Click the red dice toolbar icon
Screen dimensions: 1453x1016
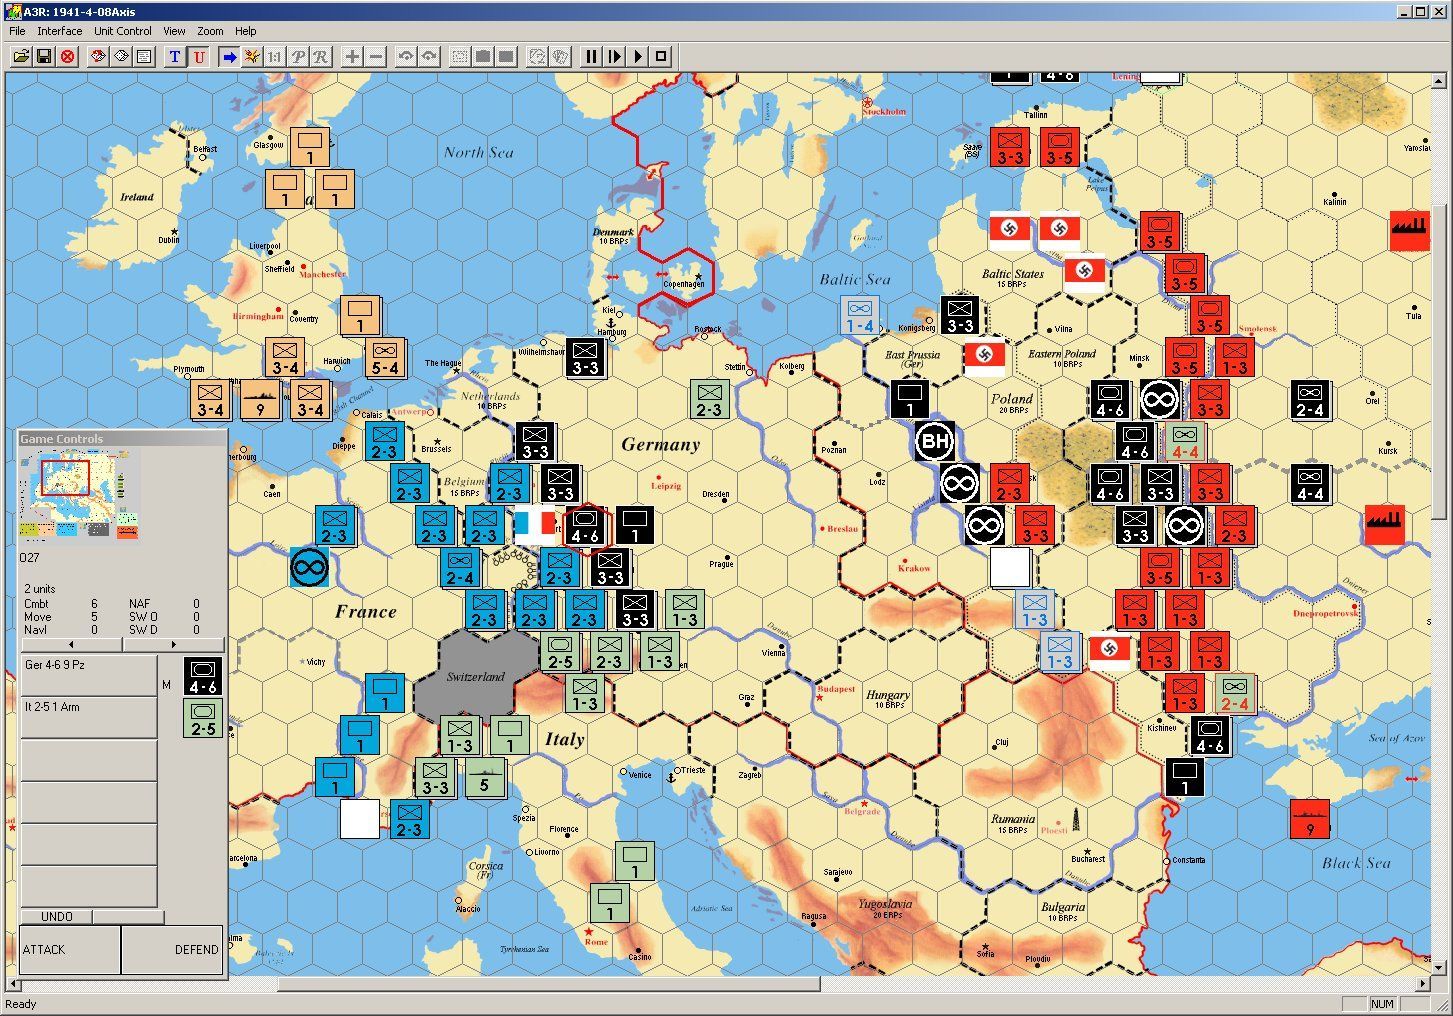pos(98,57)
